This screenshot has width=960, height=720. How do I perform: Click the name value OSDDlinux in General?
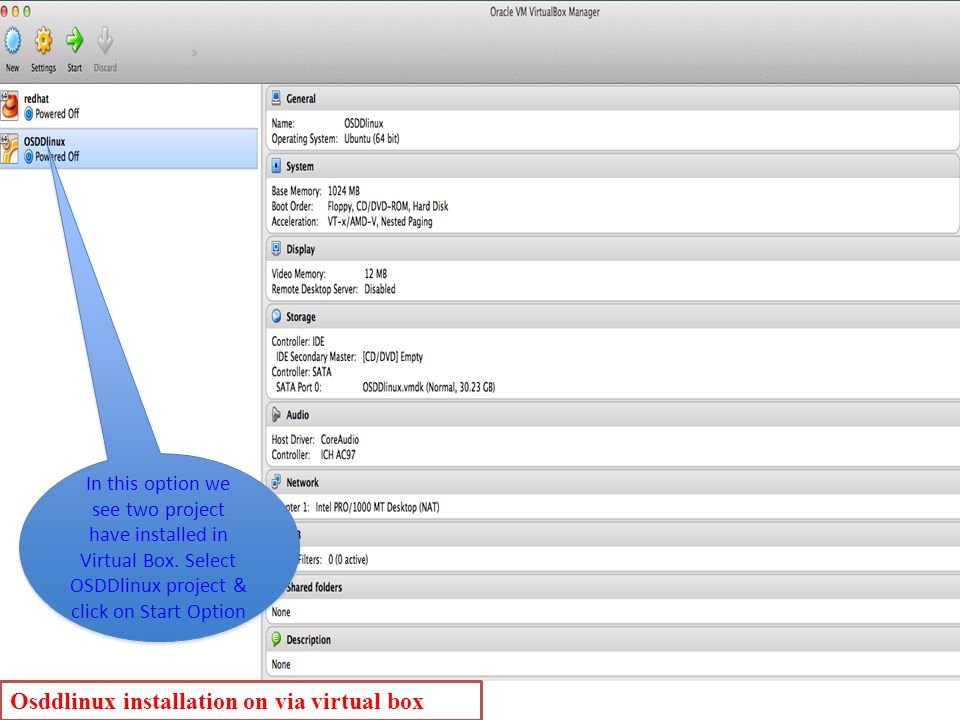pos(364,123)
